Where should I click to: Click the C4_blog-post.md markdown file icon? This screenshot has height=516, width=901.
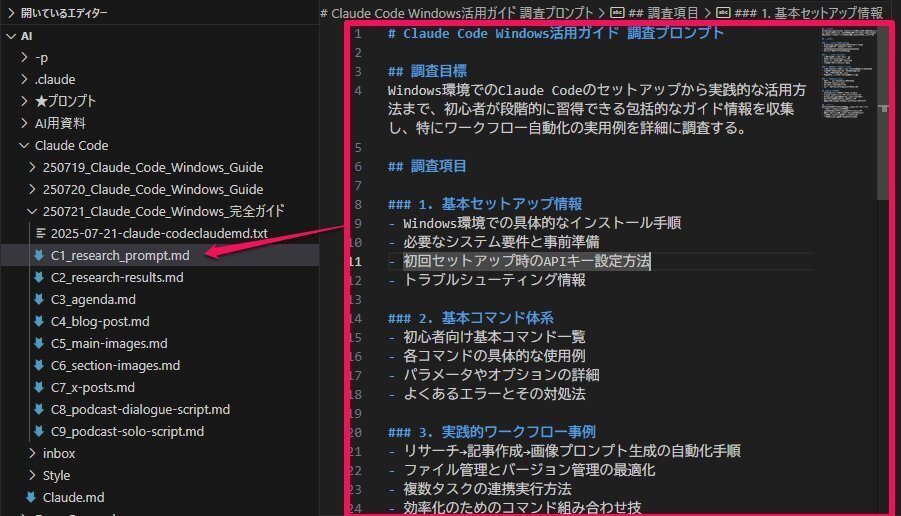tap(39, 321)
